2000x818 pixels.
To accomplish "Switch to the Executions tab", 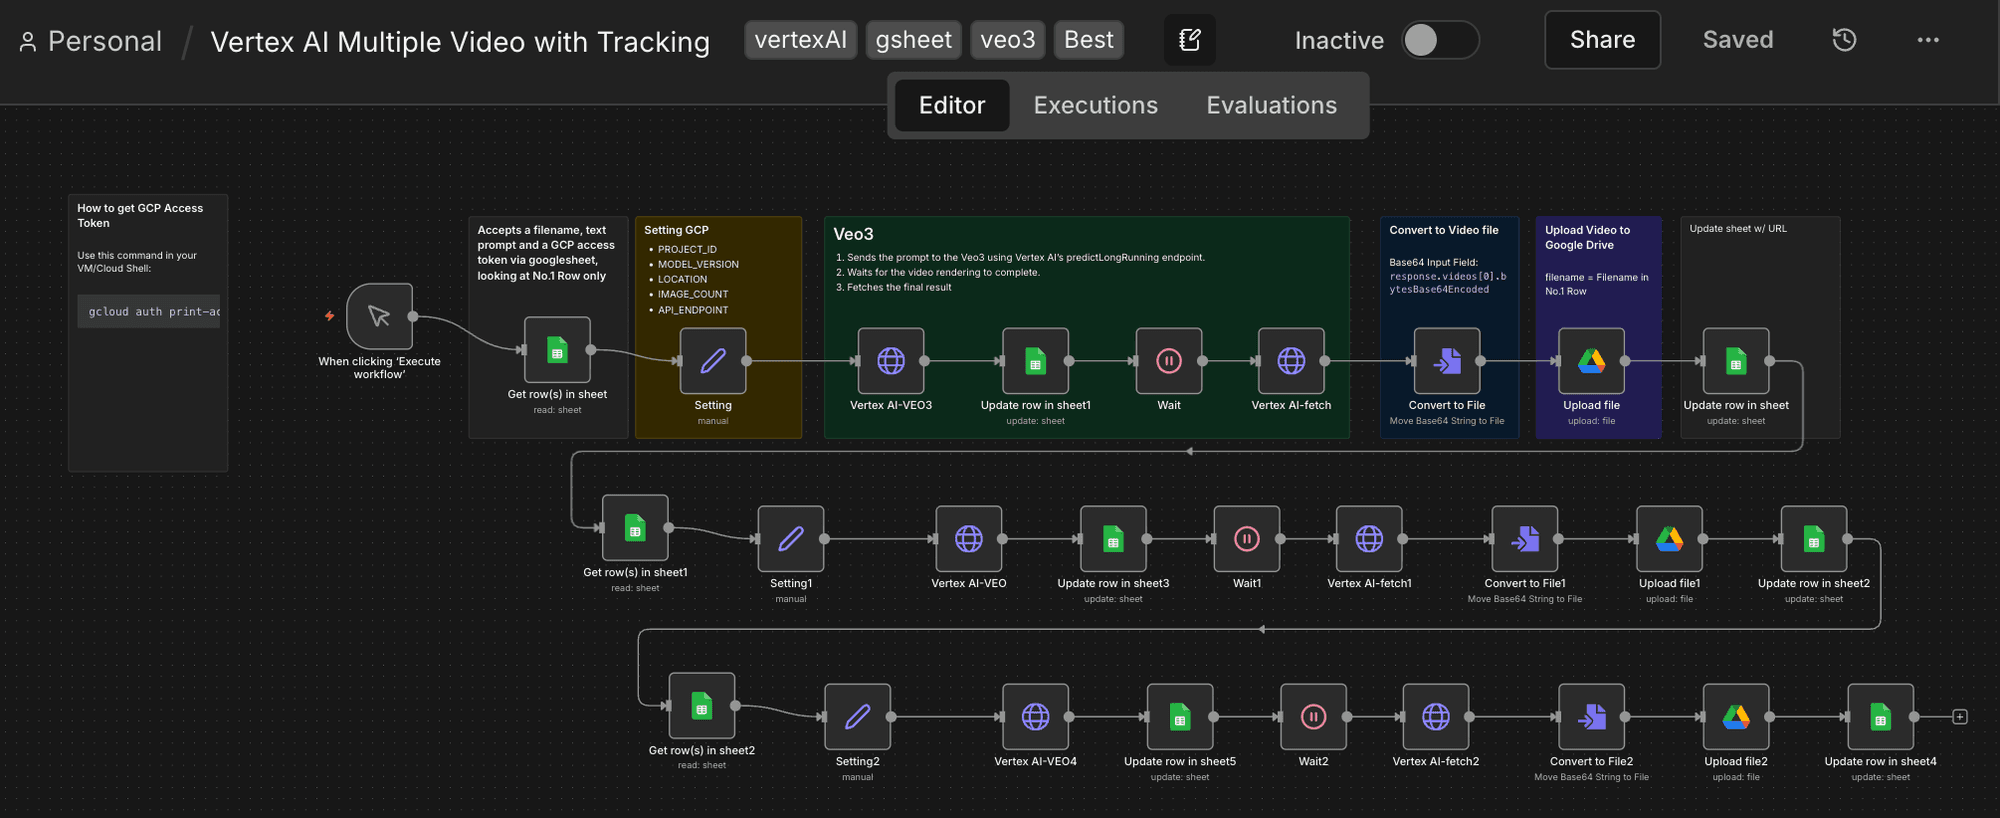I will [1095, 105].
